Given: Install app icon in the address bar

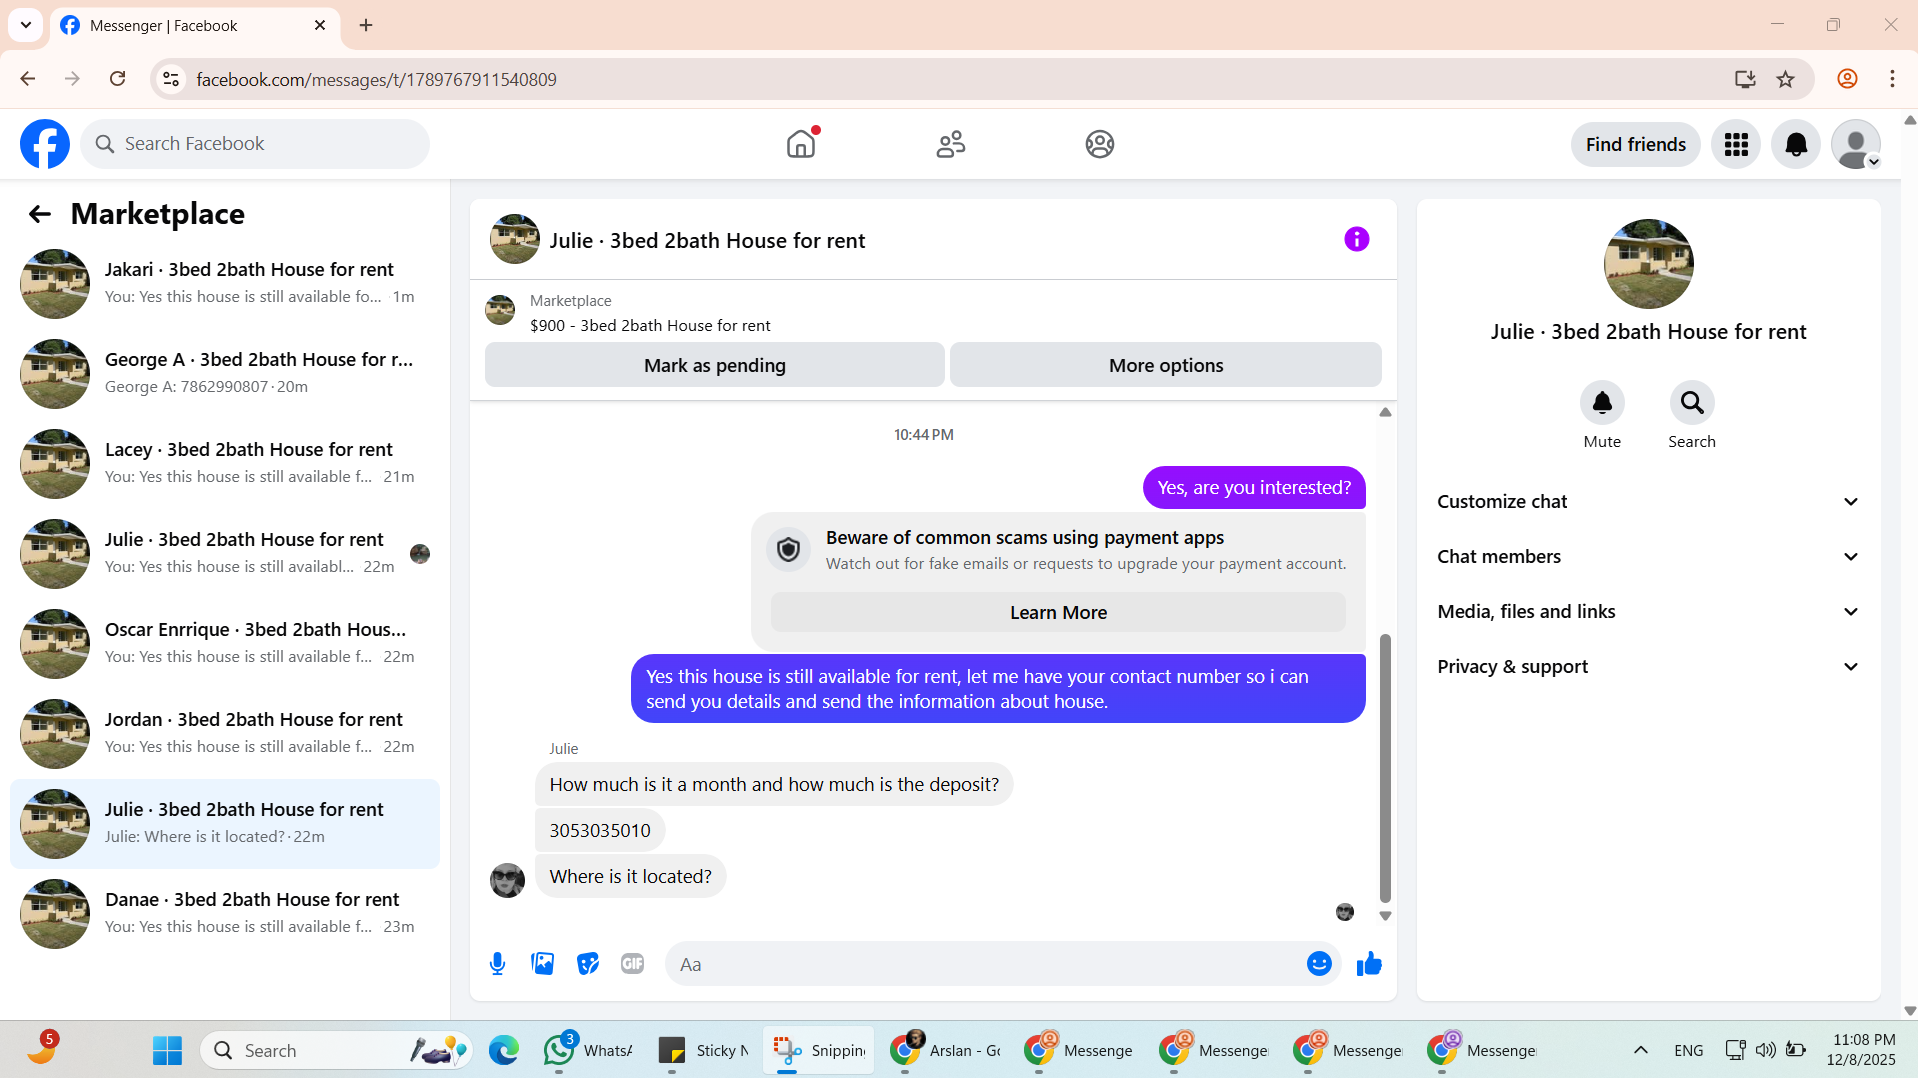Looking at the screenshot, I should pyautogui.click(x=1745, y=79).
